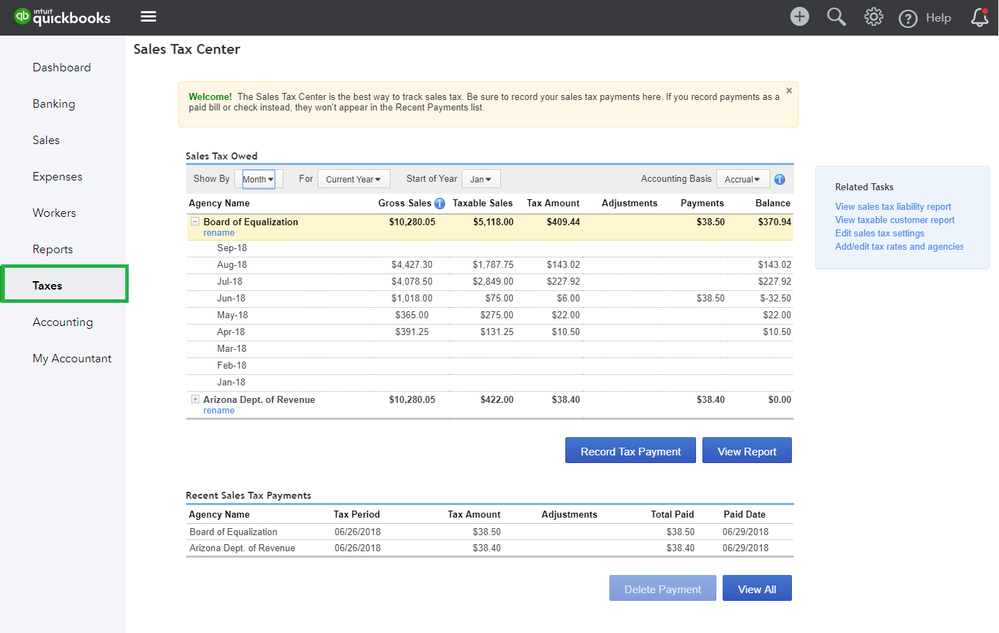Screen dimensions: 999x633
Task: Open the Show By Month dropdown
Action: [x=259, y=180]
